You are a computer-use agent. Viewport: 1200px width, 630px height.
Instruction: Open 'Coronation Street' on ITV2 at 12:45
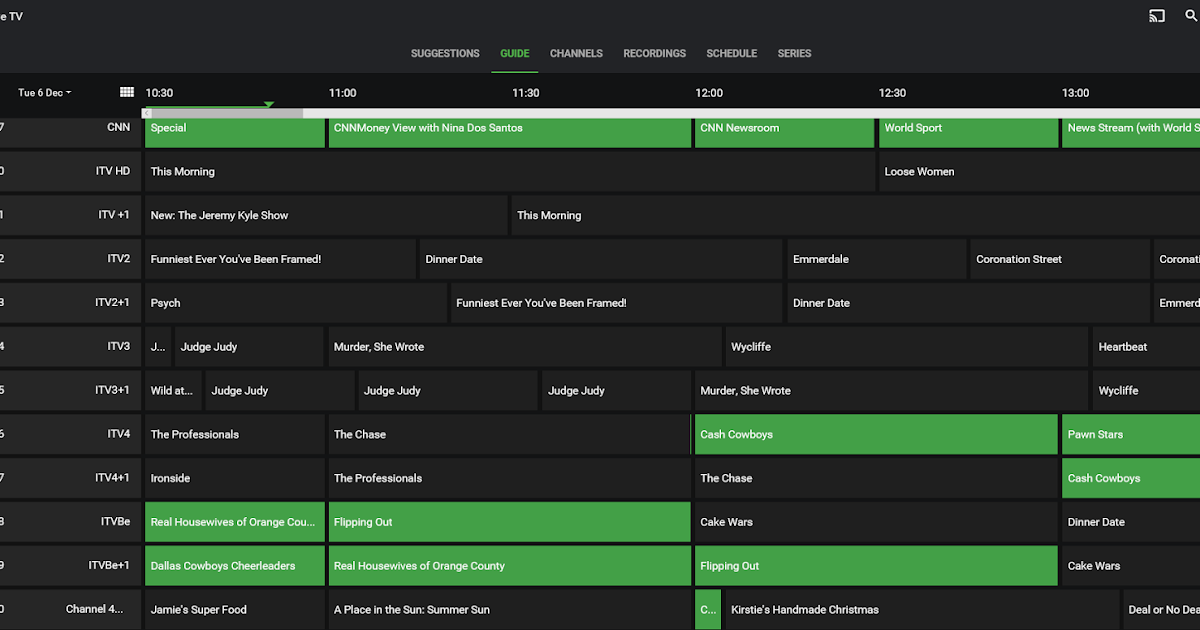tap(1060, 259)
